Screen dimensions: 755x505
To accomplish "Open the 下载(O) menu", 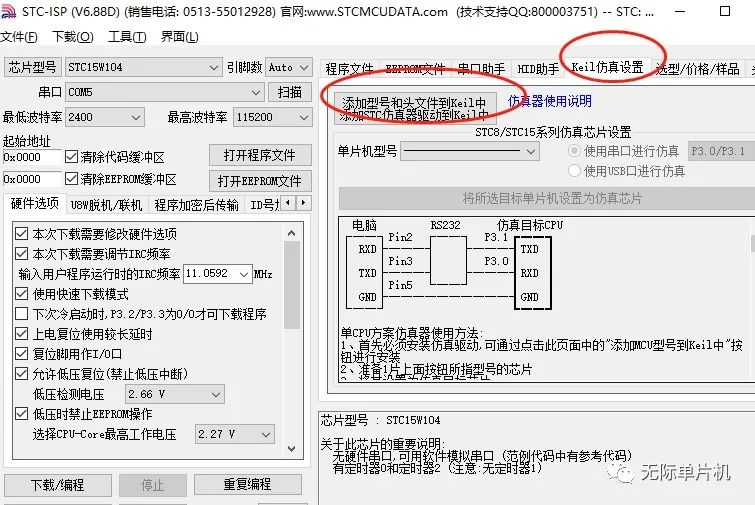I will [x=73, y=37].
